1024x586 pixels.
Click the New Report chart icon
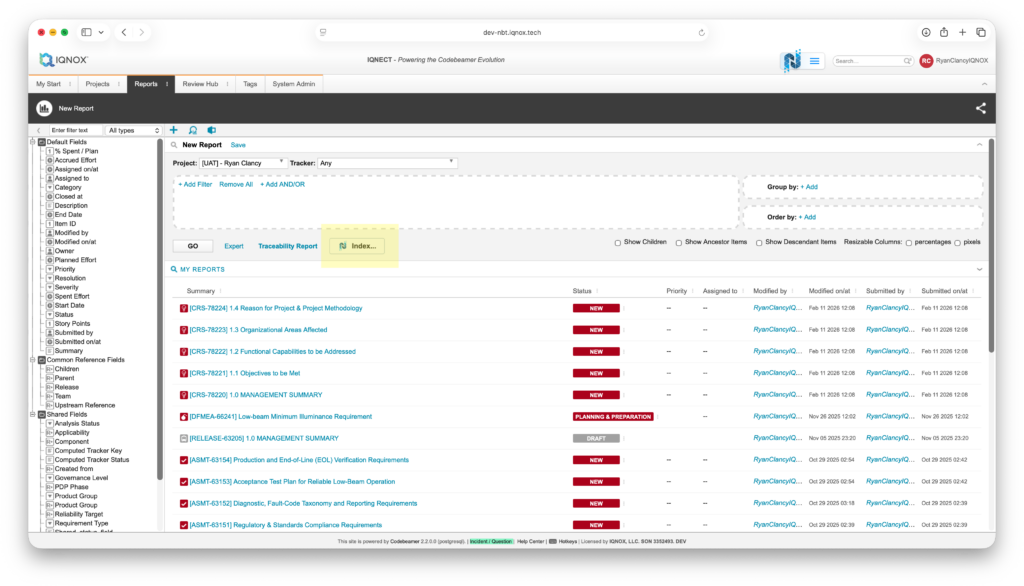[44, 108]
